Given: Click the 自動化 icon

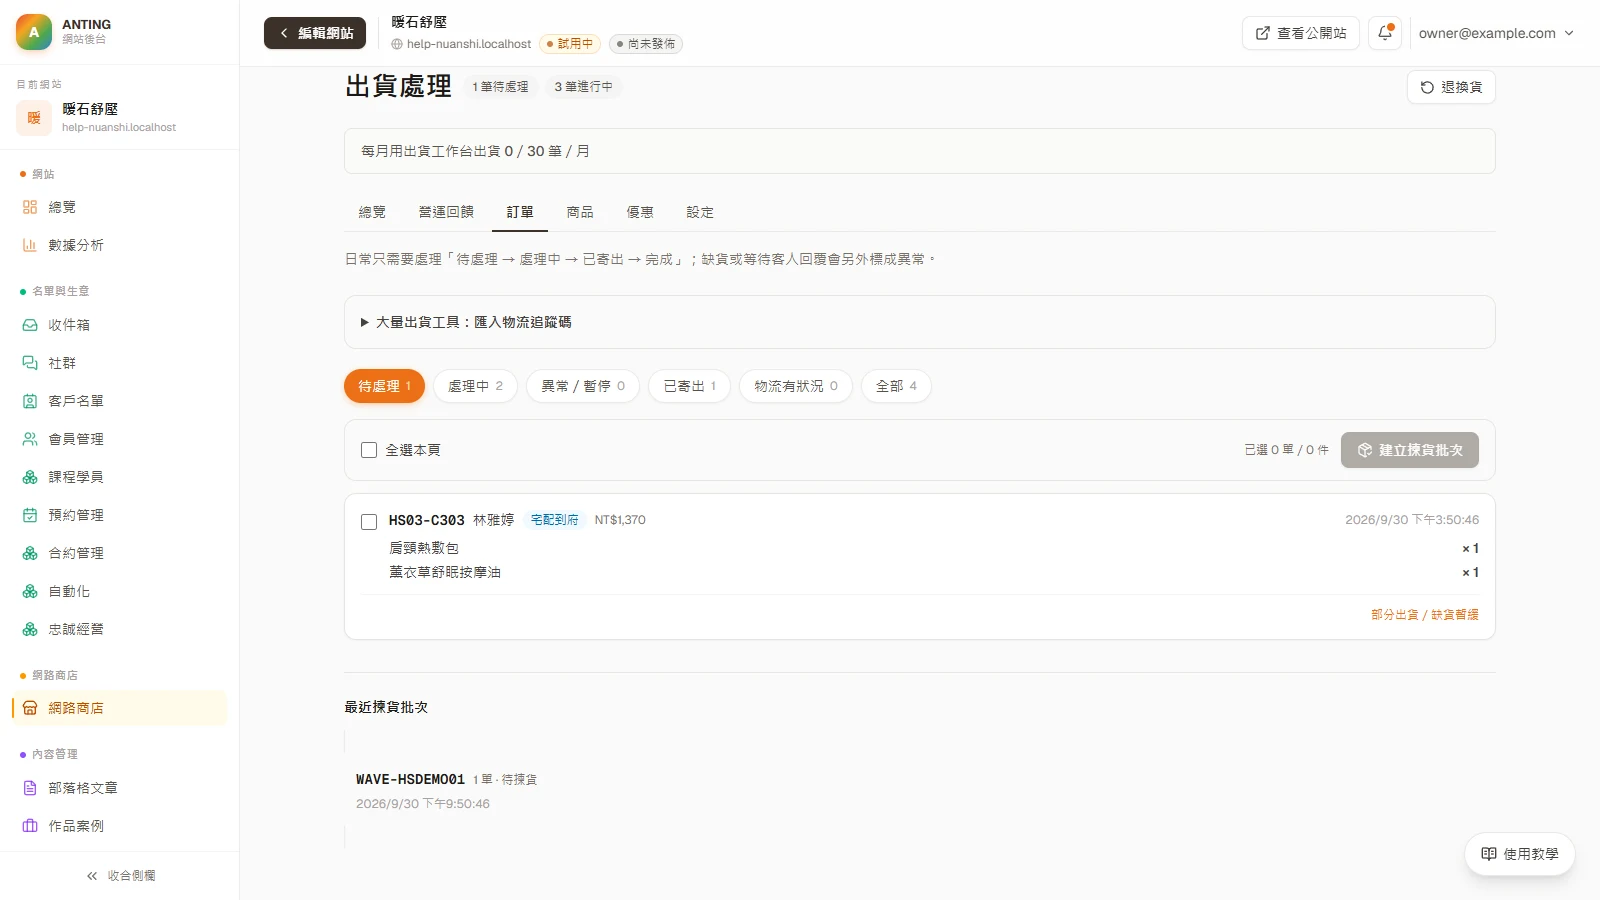Looking at the screenshot, I should [x=30, y=591].
